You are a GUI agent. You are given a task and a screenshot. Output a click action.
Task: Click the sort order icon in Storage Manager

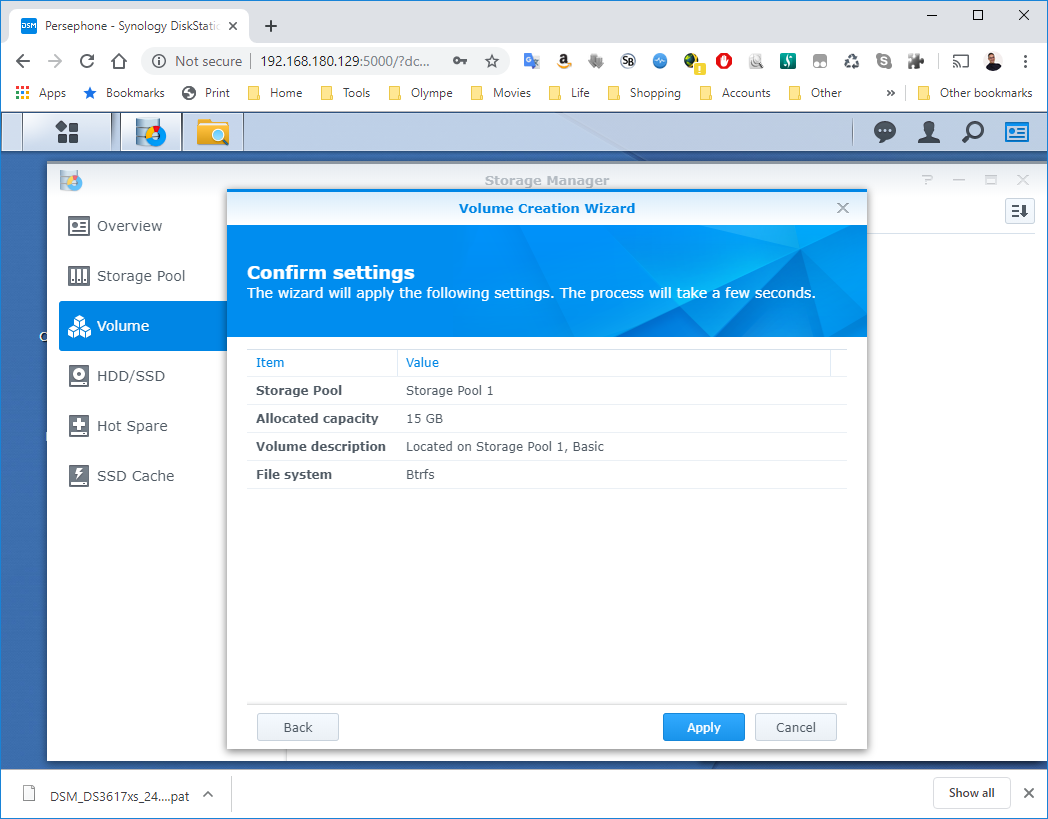pos(1019,210)
